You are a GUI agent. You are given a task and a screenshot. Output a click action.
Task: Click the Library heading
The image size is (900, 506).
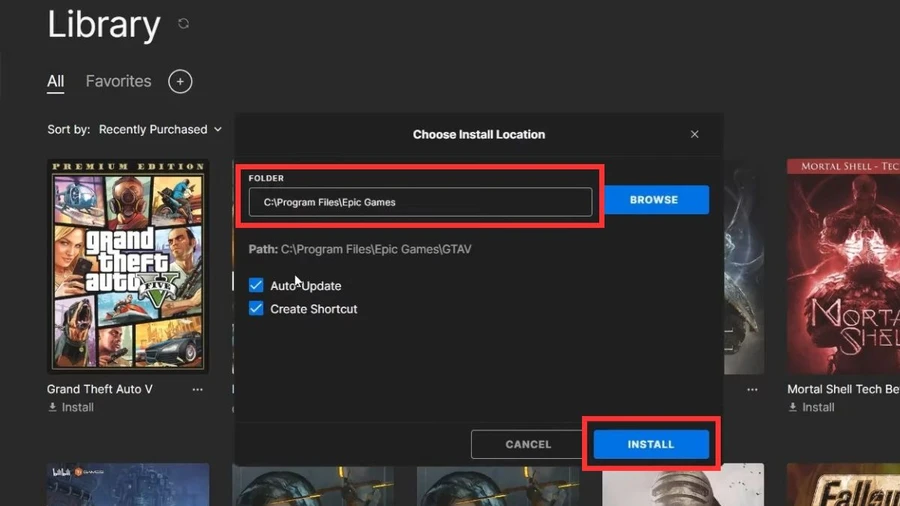(104, 25)
